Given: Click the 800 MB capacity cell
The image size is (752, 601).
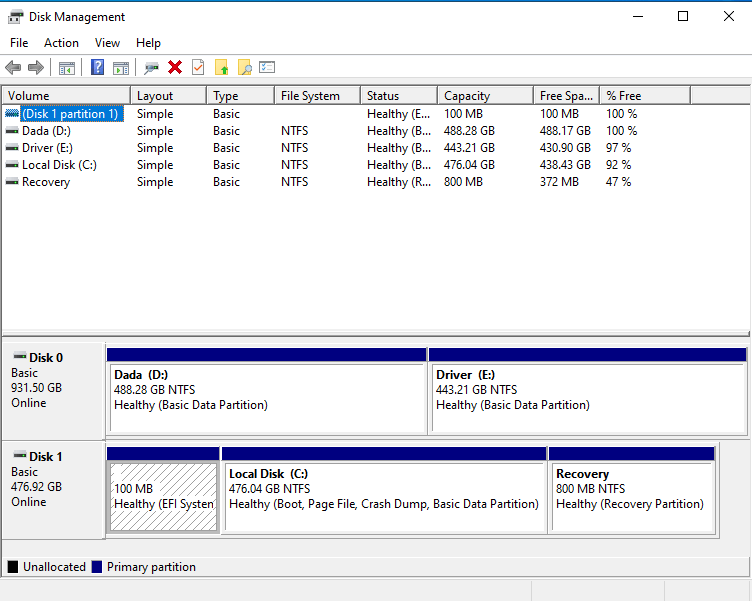Looking at the screenshot, I should (x=463, y=182).
